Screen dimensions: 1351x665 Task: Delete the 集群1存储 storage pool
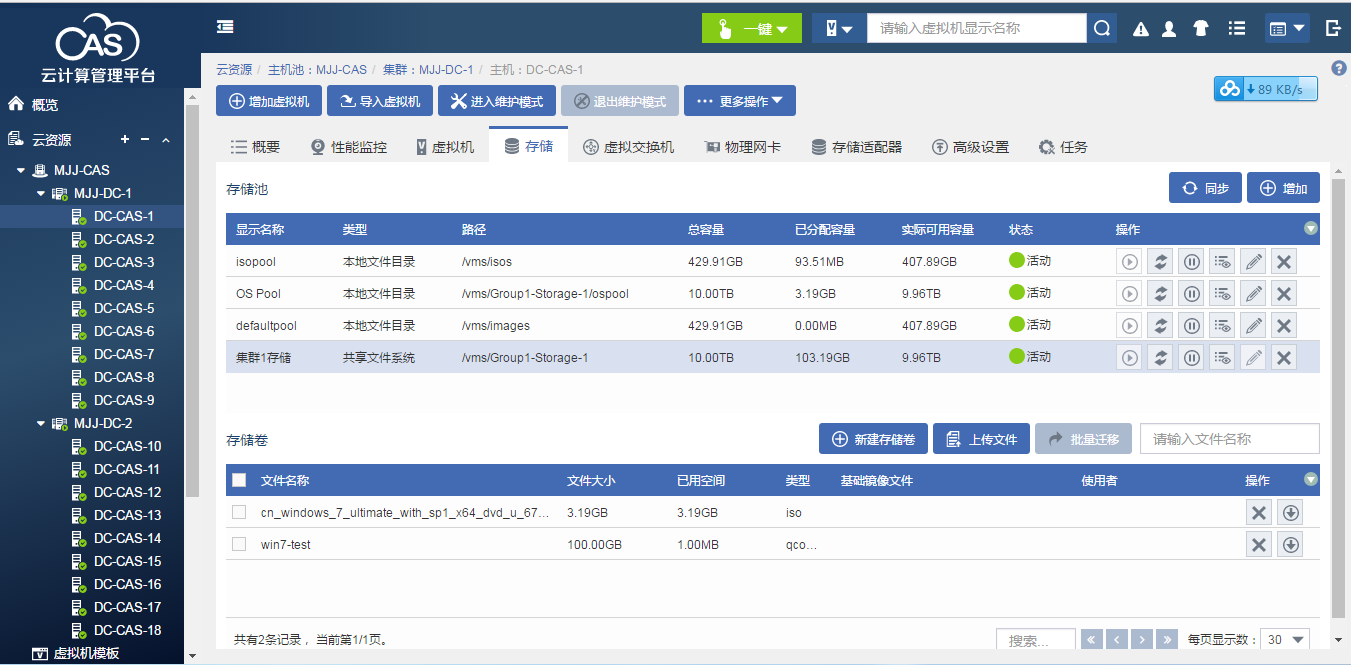pyautogui.click(x=1284, y=358)
